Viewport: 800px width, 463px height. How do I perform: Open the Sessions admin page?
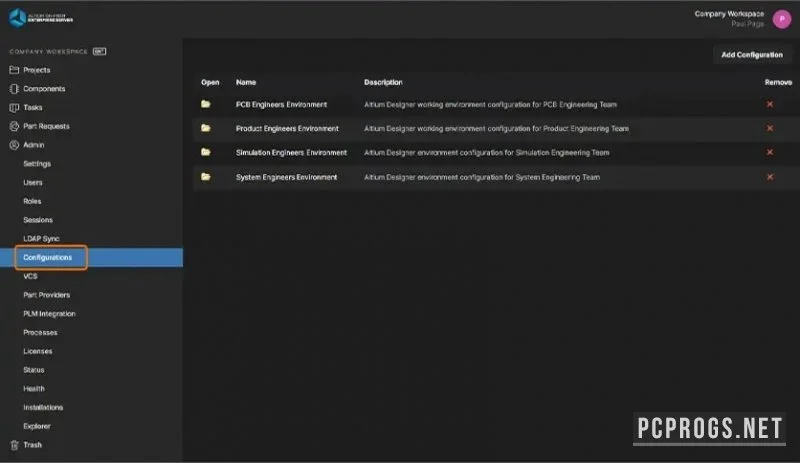pos(38,220)
